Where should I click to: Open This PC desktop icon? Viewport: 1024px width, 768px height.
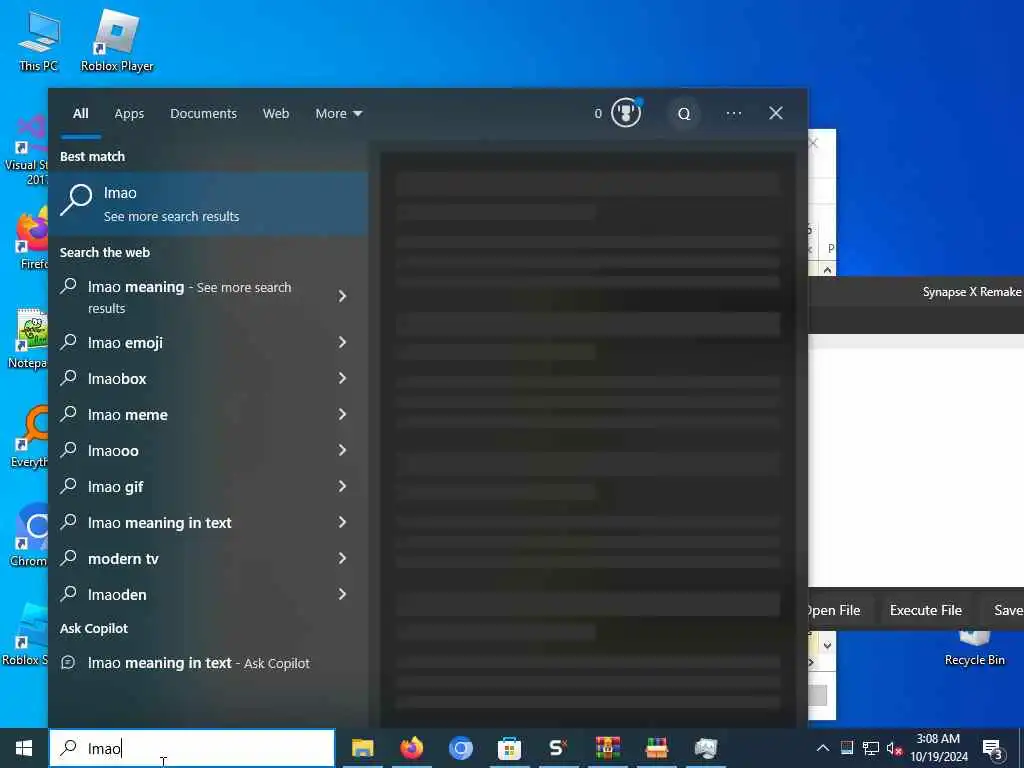[x=39, y=41]
